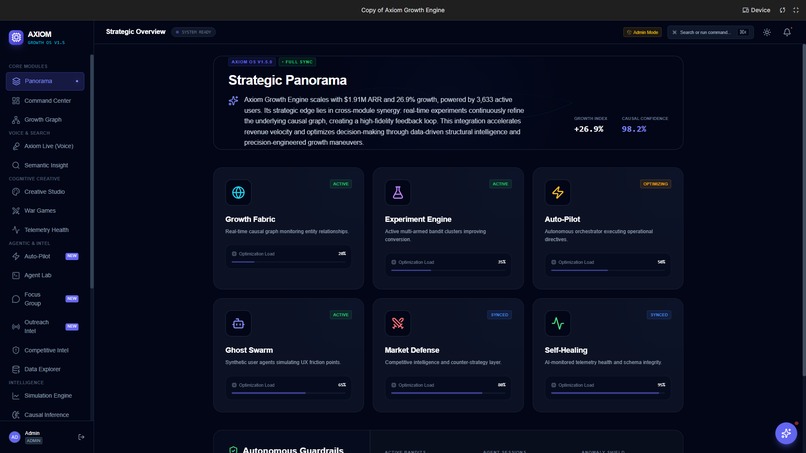Click Ghost Swarm optimization load bar
This screenshot has height=453, width=806.
[288, 393]
